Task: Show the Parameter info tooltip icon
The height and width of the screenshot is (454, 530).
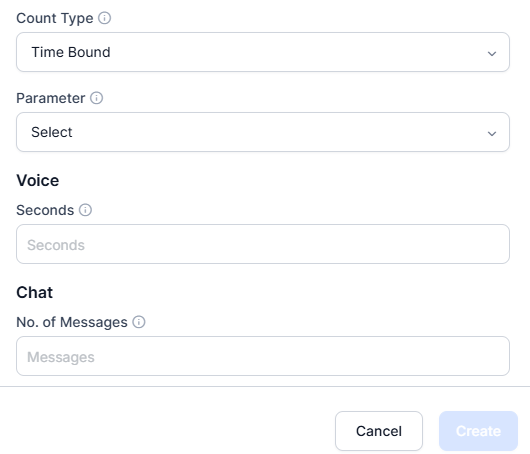Action: (96, 98)
